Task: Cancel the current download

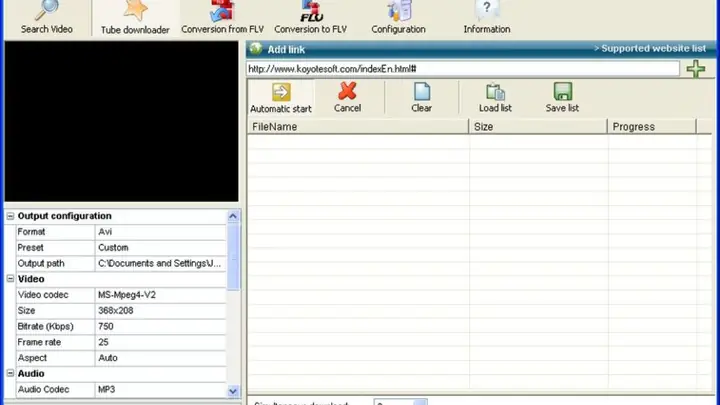Action: pos(347,97)
